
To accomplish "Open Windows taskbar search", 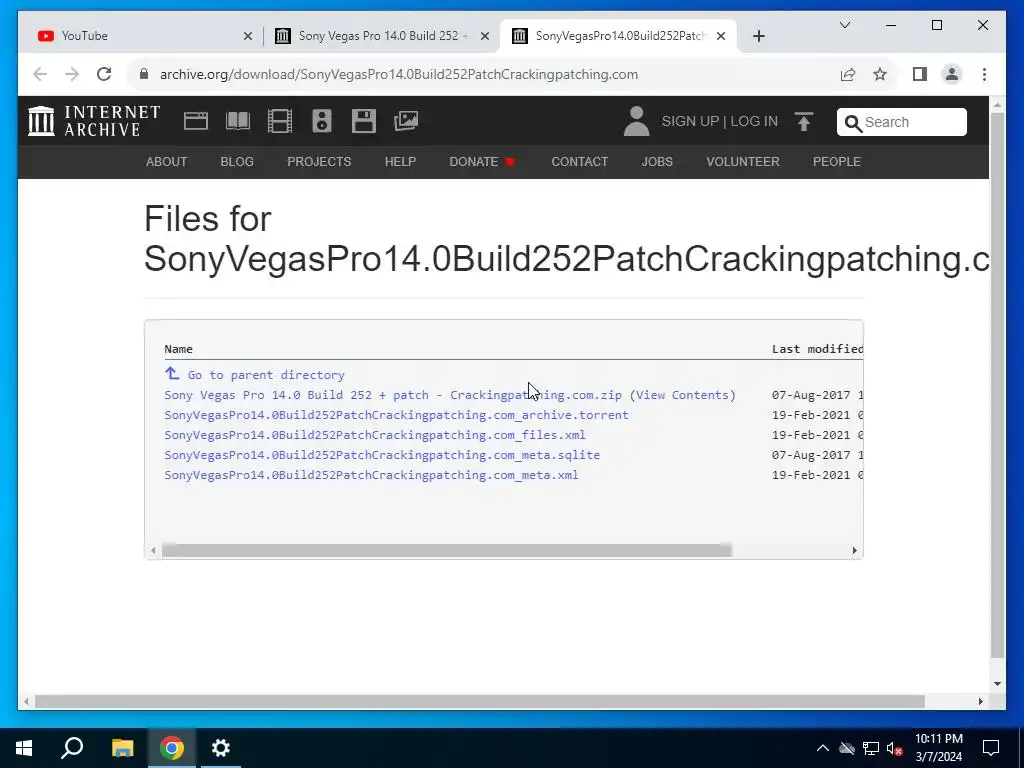I will [x=72, y=748].
